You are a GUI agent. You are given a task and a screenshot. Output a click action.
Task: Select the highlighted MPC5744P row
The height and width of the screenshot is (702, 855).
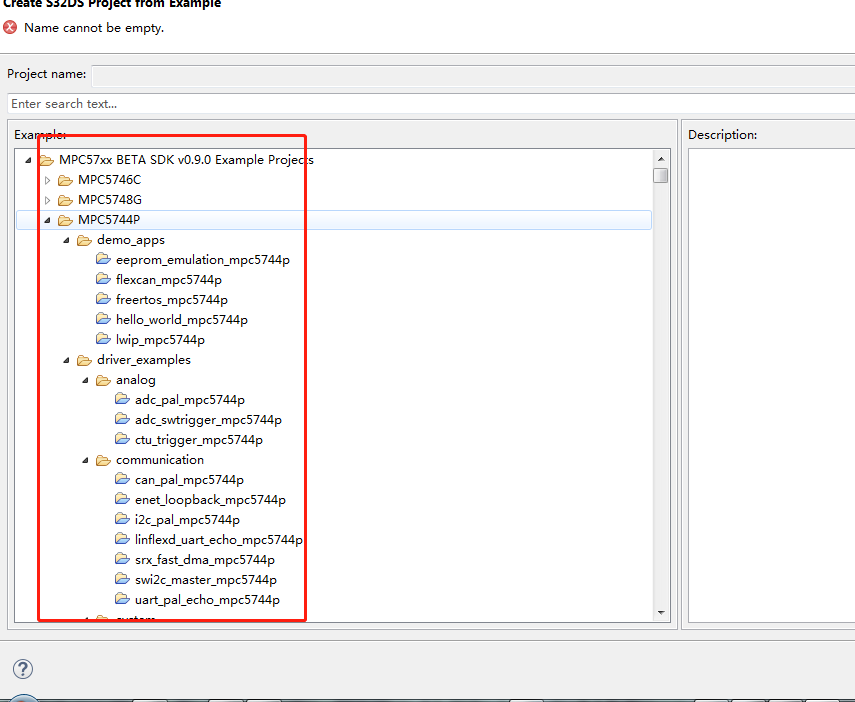334,220
